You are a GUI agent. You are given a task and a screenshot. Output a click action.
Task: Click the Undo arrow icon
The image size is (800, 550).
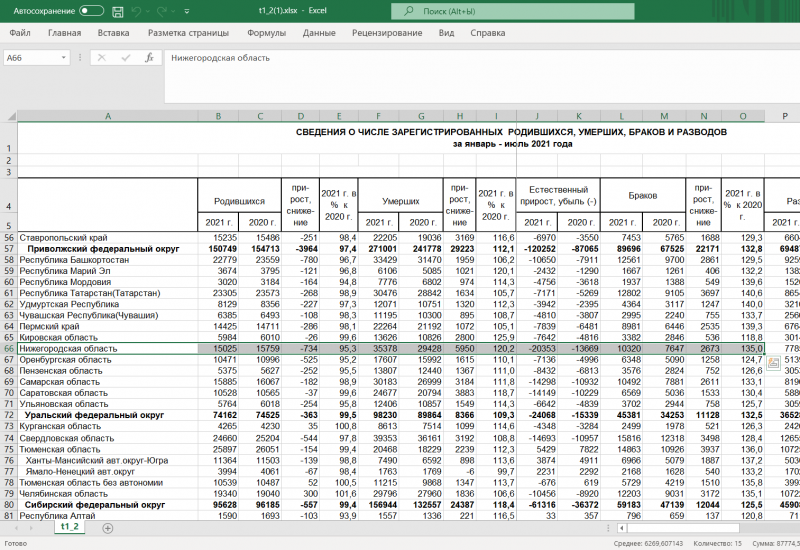(136, 11)
